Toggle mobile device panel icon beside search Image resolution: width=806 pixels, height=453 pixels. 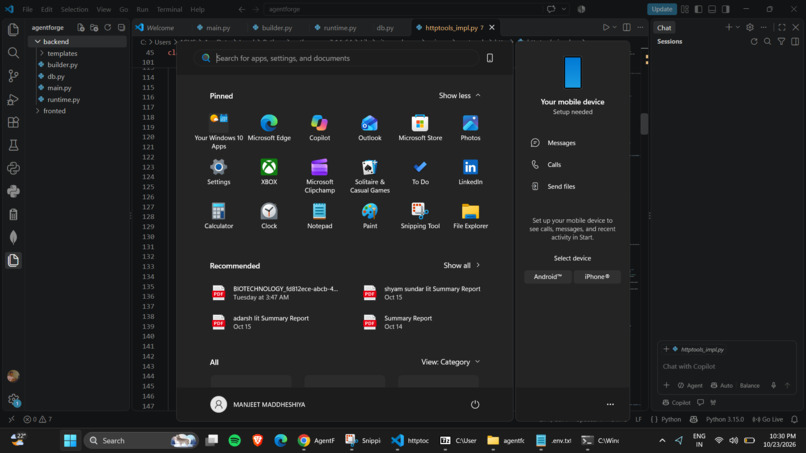(490, 58)
